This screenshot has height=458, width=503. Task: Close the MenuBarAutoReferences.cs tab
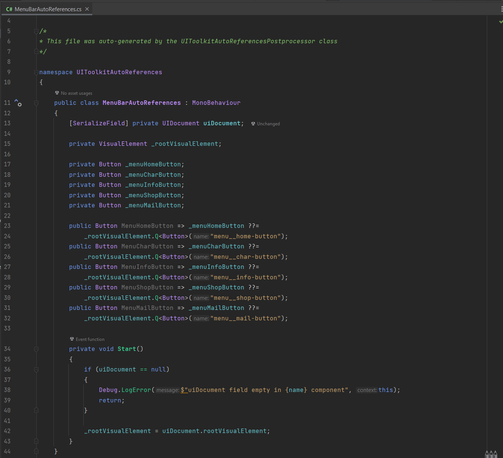pos(87,9)
